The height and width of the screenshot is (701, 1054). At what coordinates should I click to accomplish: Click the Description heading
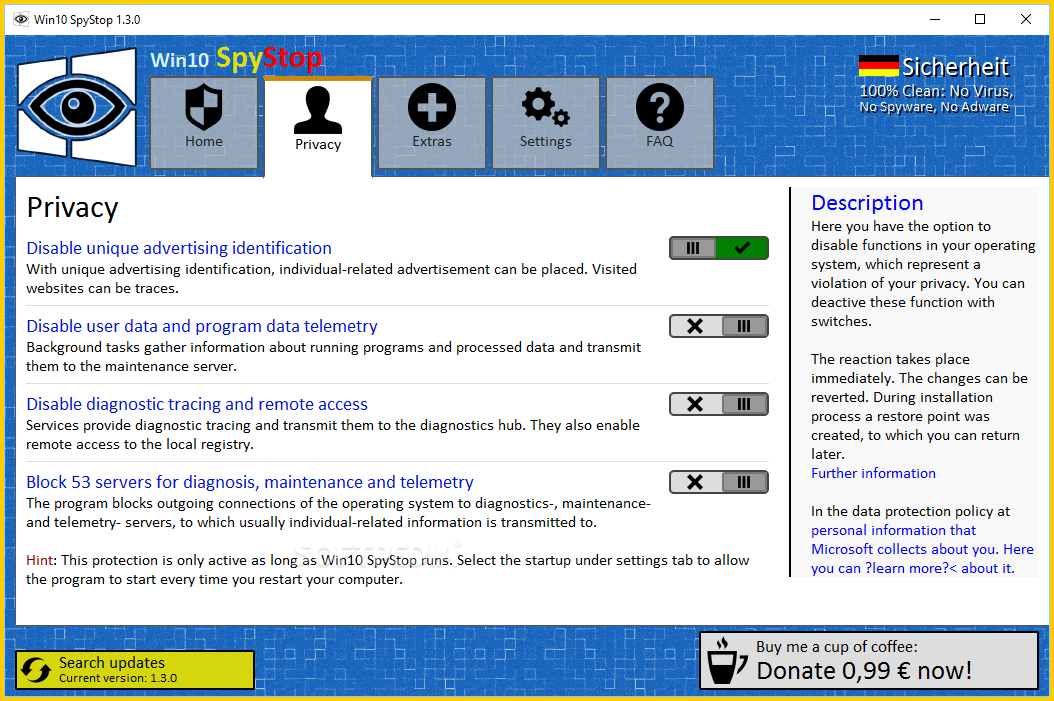tap(867, 203)
